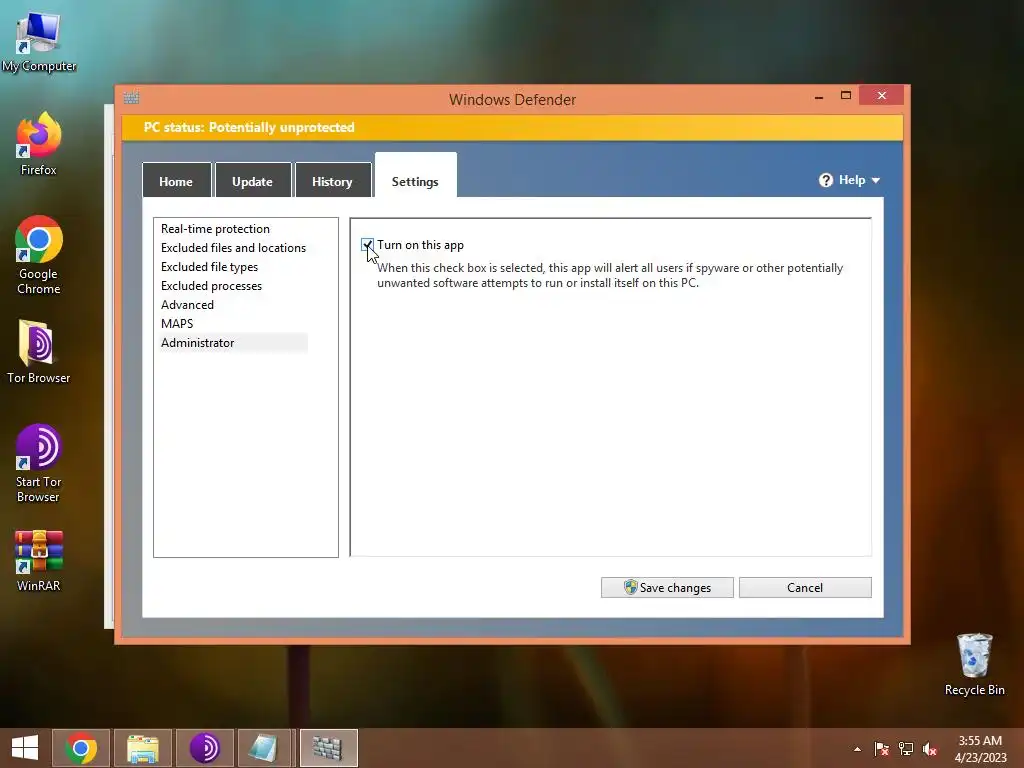Switch to the Home tab
Image resolution: width=1024 pixels, height=768 pixels.
[x=176, y=180]
